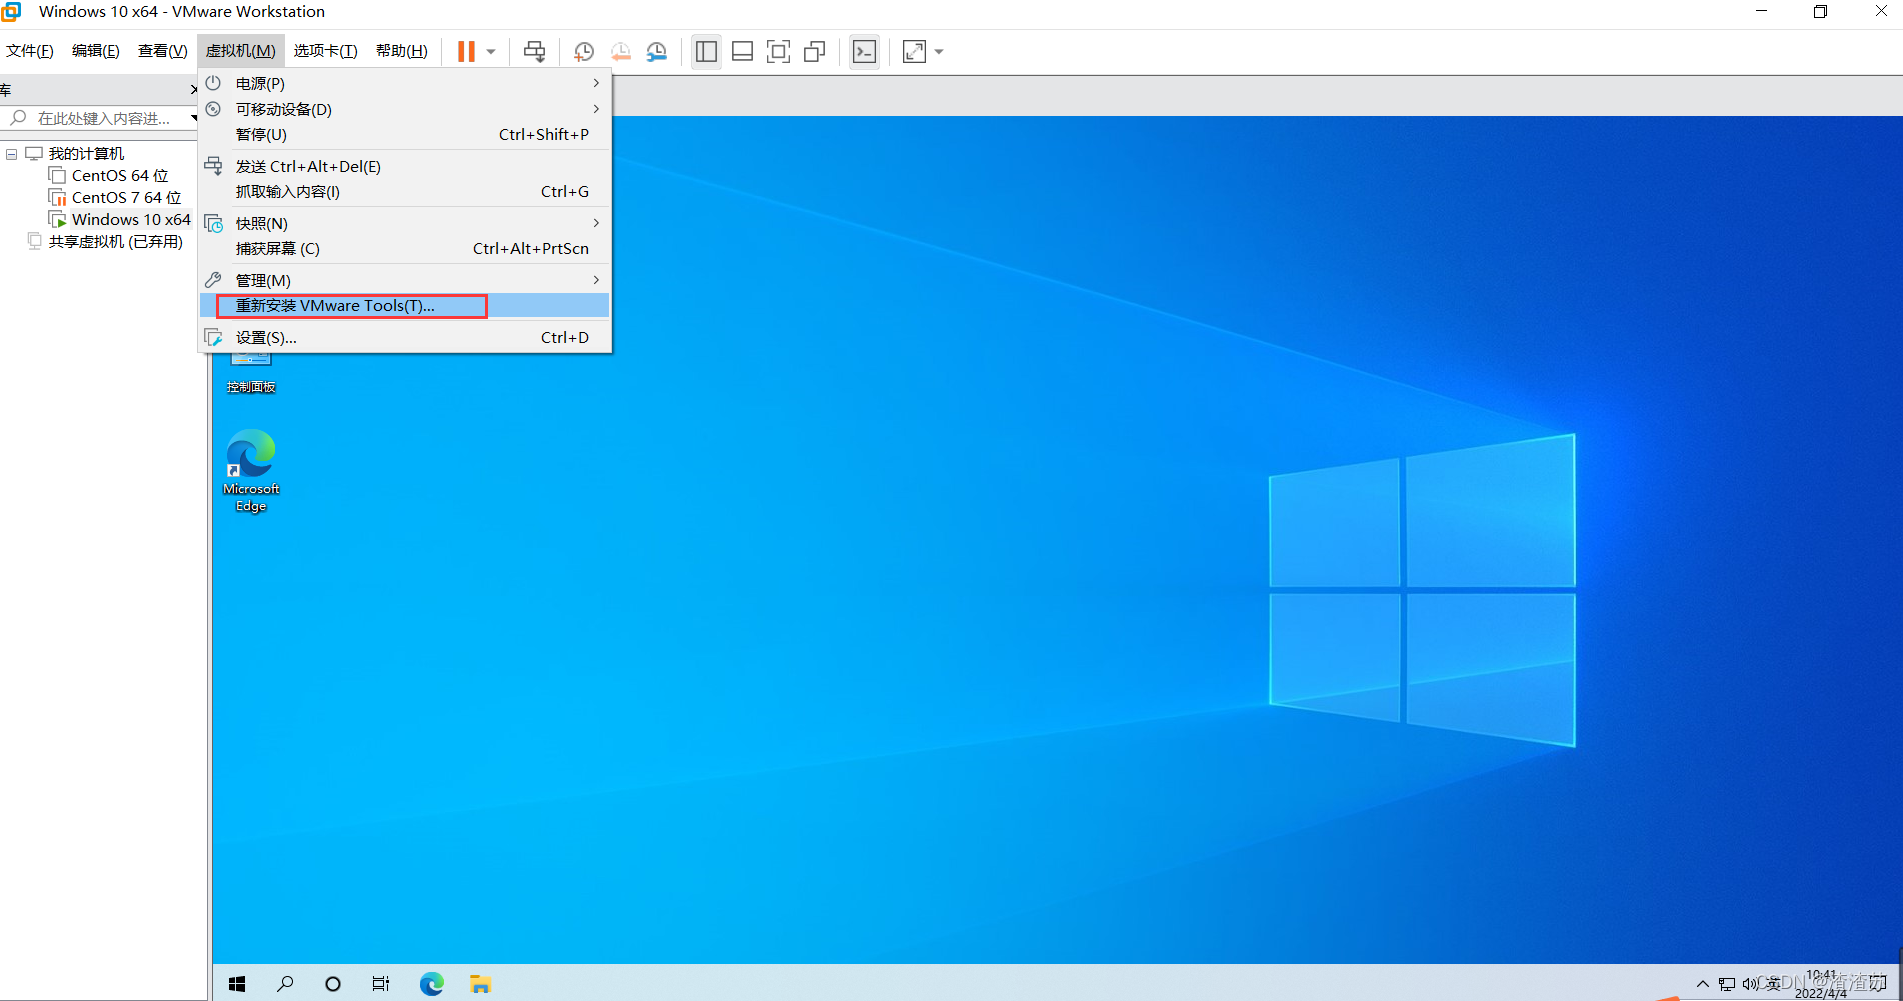Select 抓取输入内容(I) menu entry
Image resolution: width=1903 pixels, height=1001 pixels.
[x=405, y=191]
